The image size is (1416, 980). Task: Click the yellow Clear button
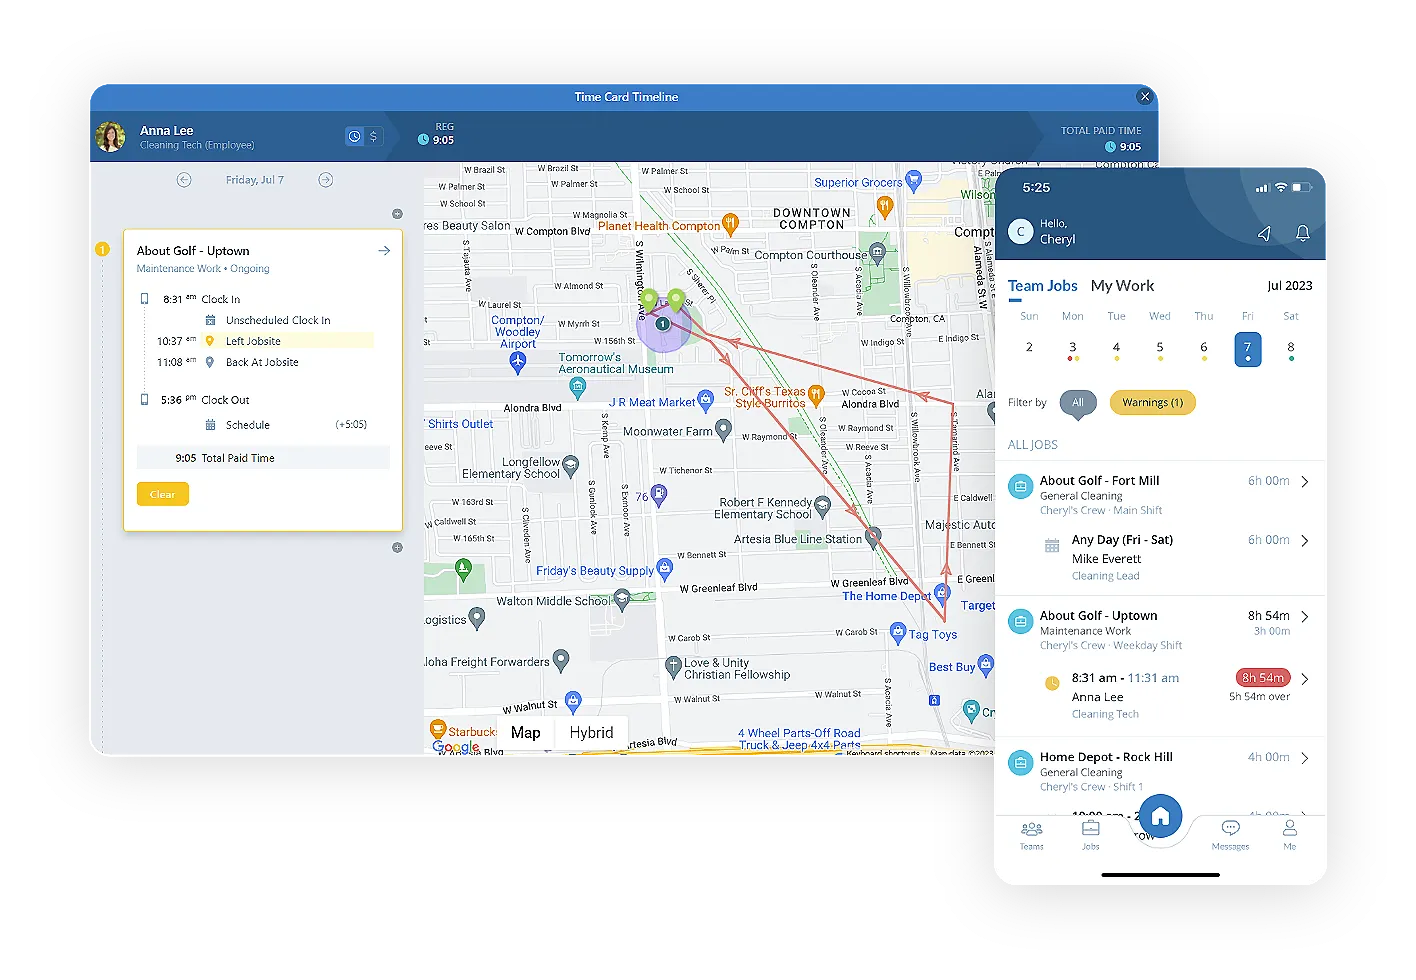[x=163, y=494]
